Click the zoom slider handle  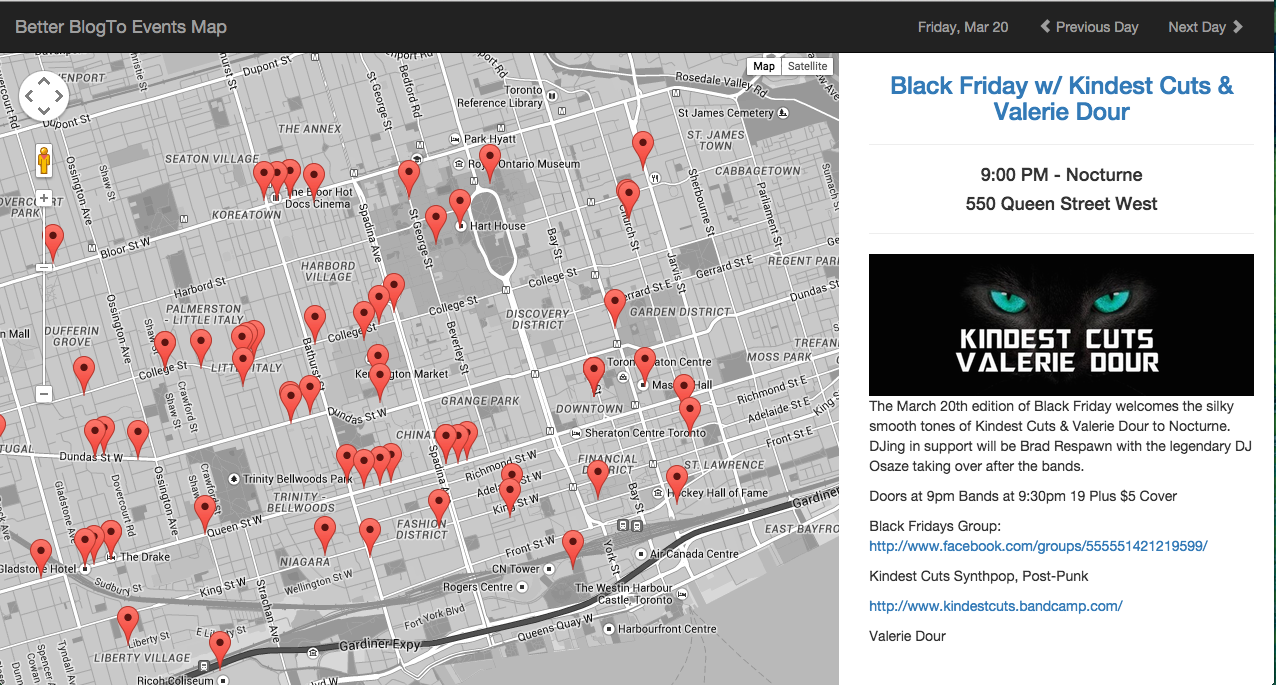44,267
